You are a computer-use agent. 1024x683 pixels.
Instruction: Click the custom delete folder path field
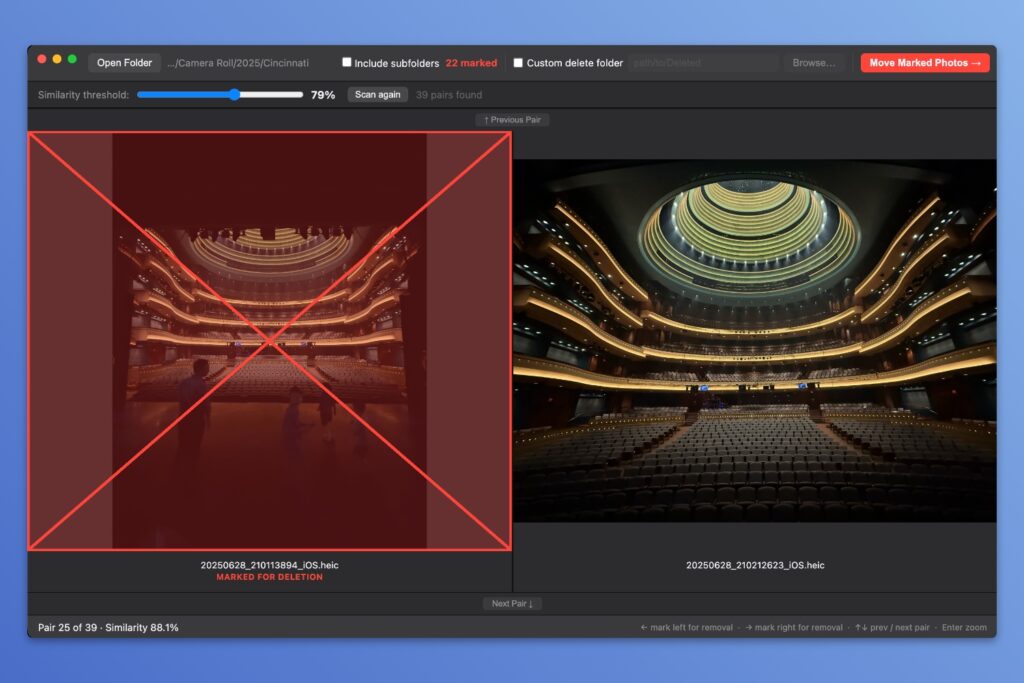point(703,63)
